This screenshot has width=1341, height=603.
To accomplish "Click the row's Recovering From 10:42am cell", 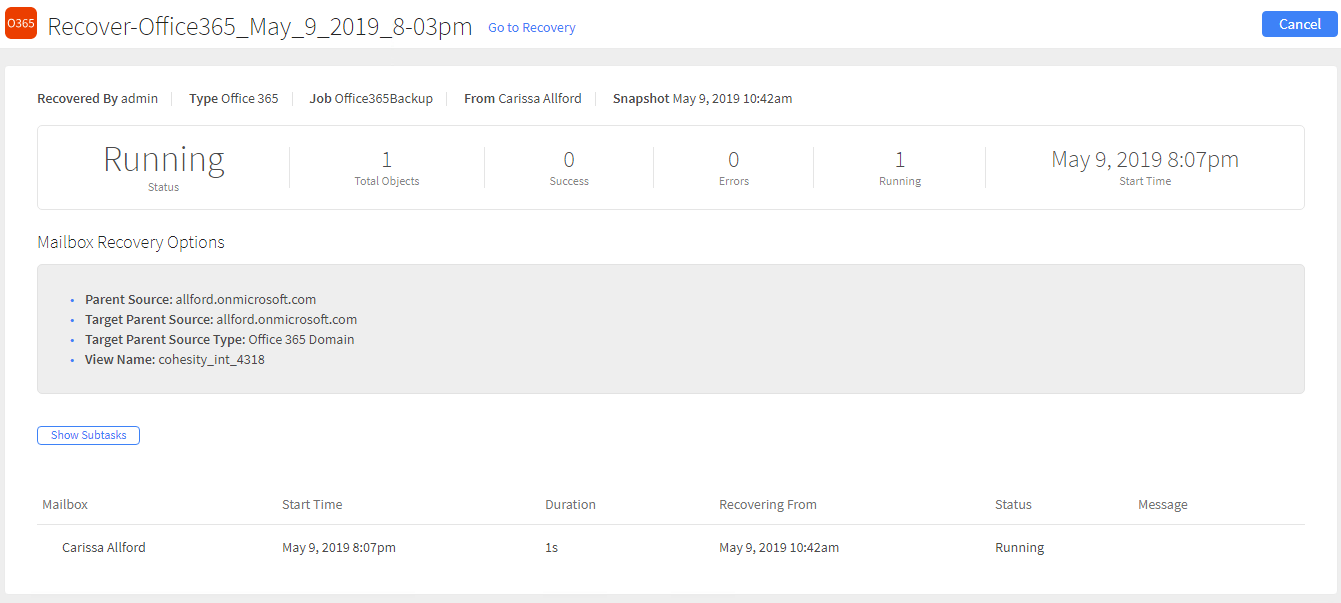I will [779, 548].
